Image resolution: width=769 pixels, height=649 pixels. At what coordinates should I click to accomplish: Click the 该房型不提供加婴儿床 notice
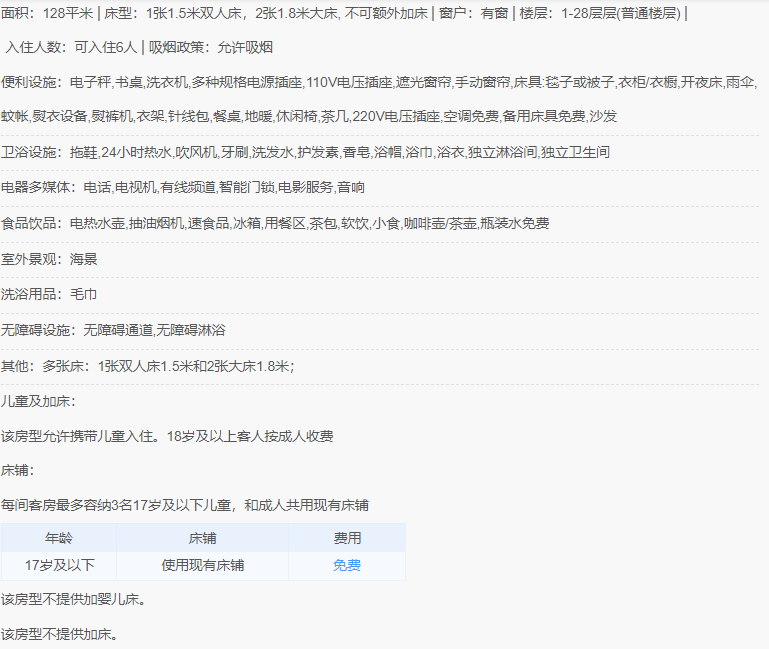73,600
